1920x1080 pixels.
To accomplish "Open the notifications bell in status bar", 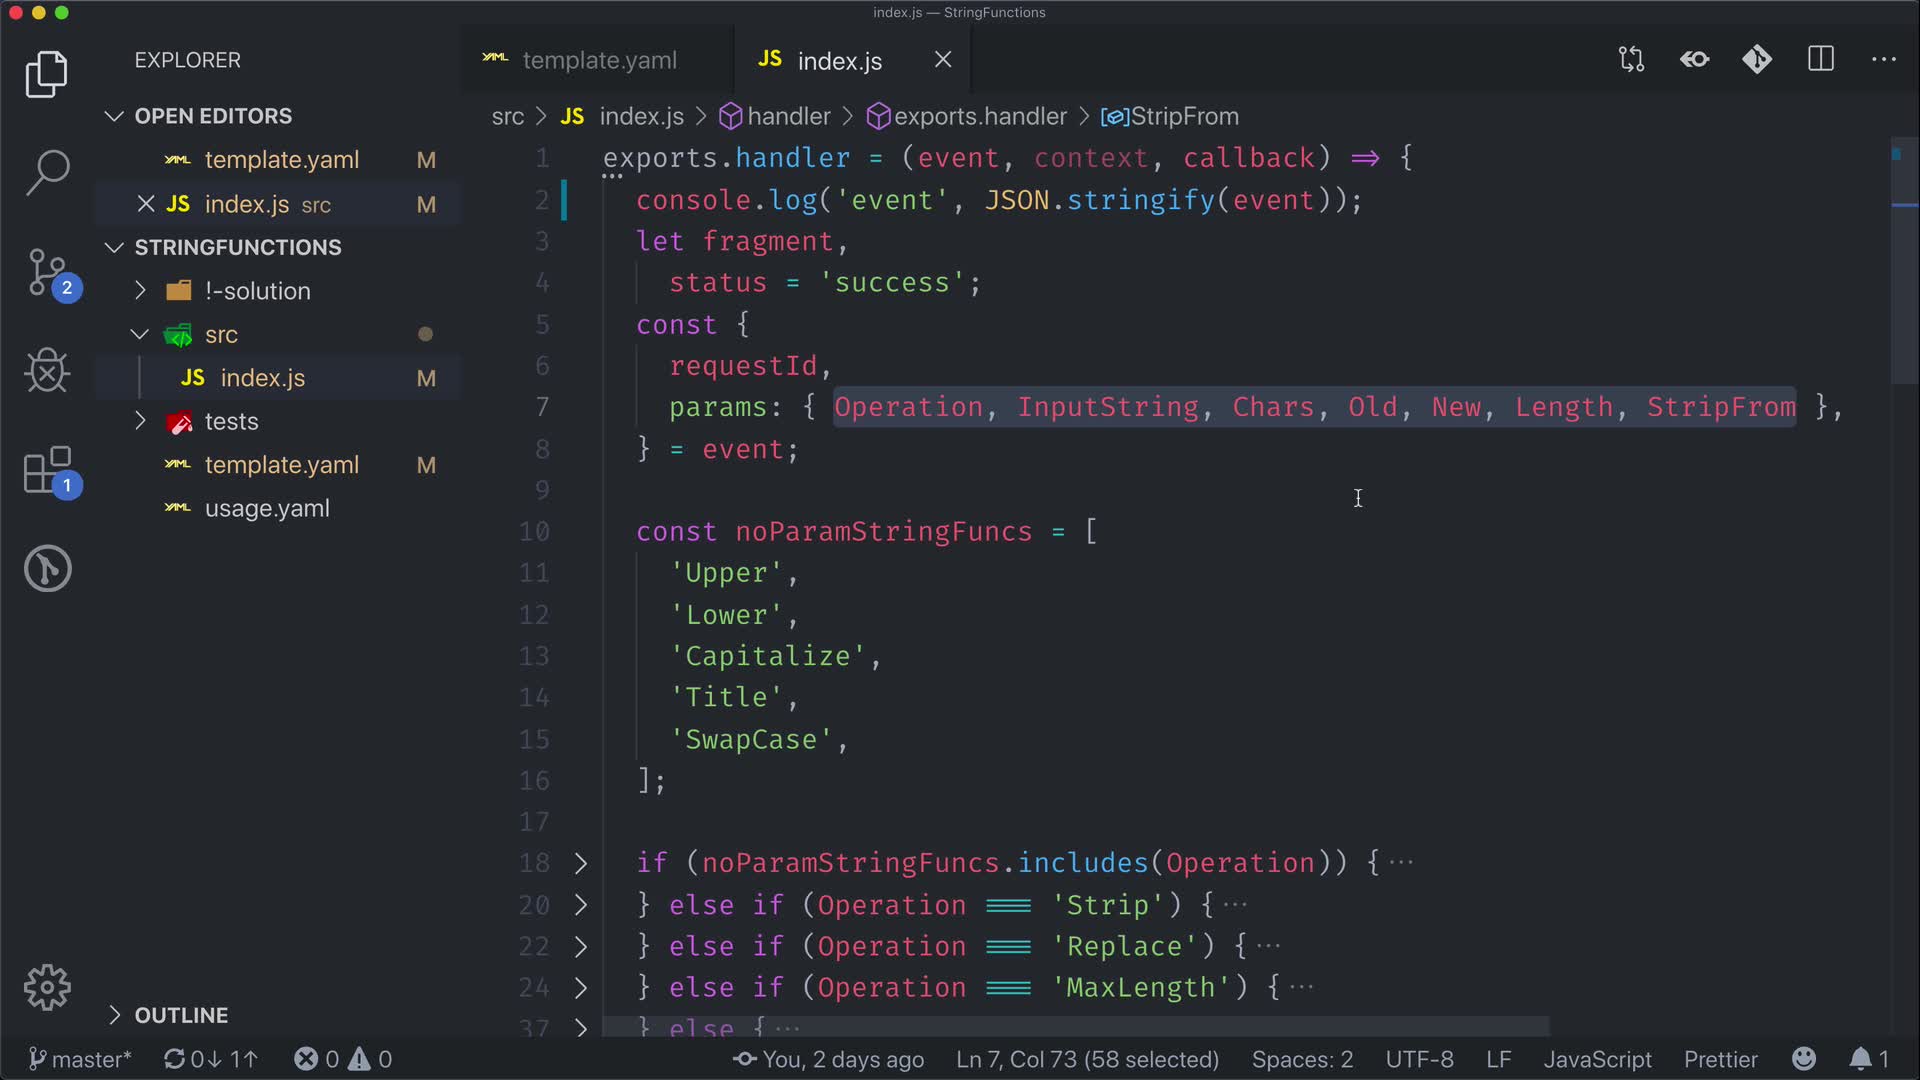I will (1860, 1059).
